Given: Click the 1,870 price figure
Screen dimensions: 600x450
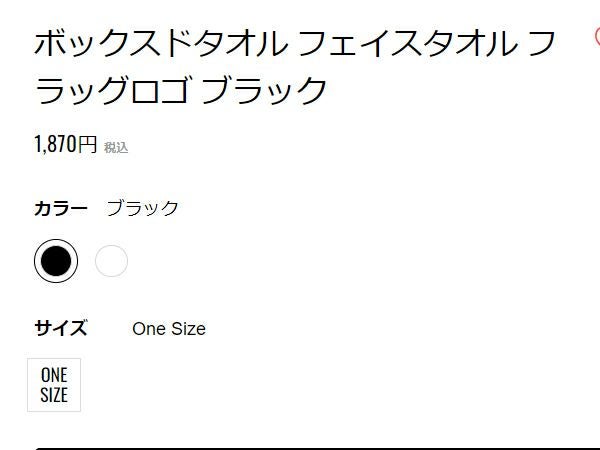Looking at the screenshot, I should 55,144.
